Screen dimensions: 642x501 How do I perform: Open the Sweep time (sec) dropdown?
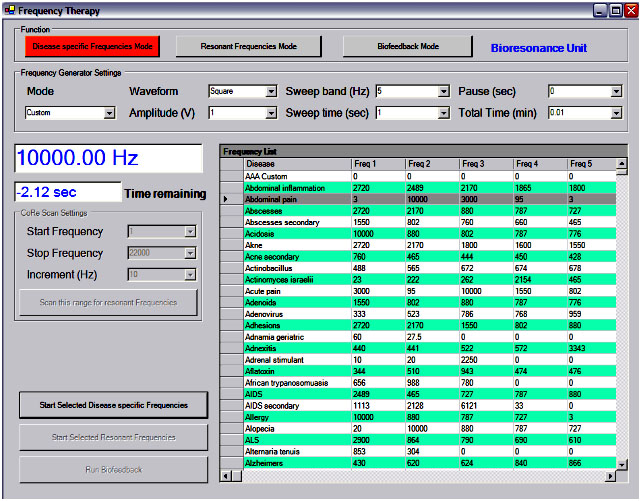pos(443,113)
